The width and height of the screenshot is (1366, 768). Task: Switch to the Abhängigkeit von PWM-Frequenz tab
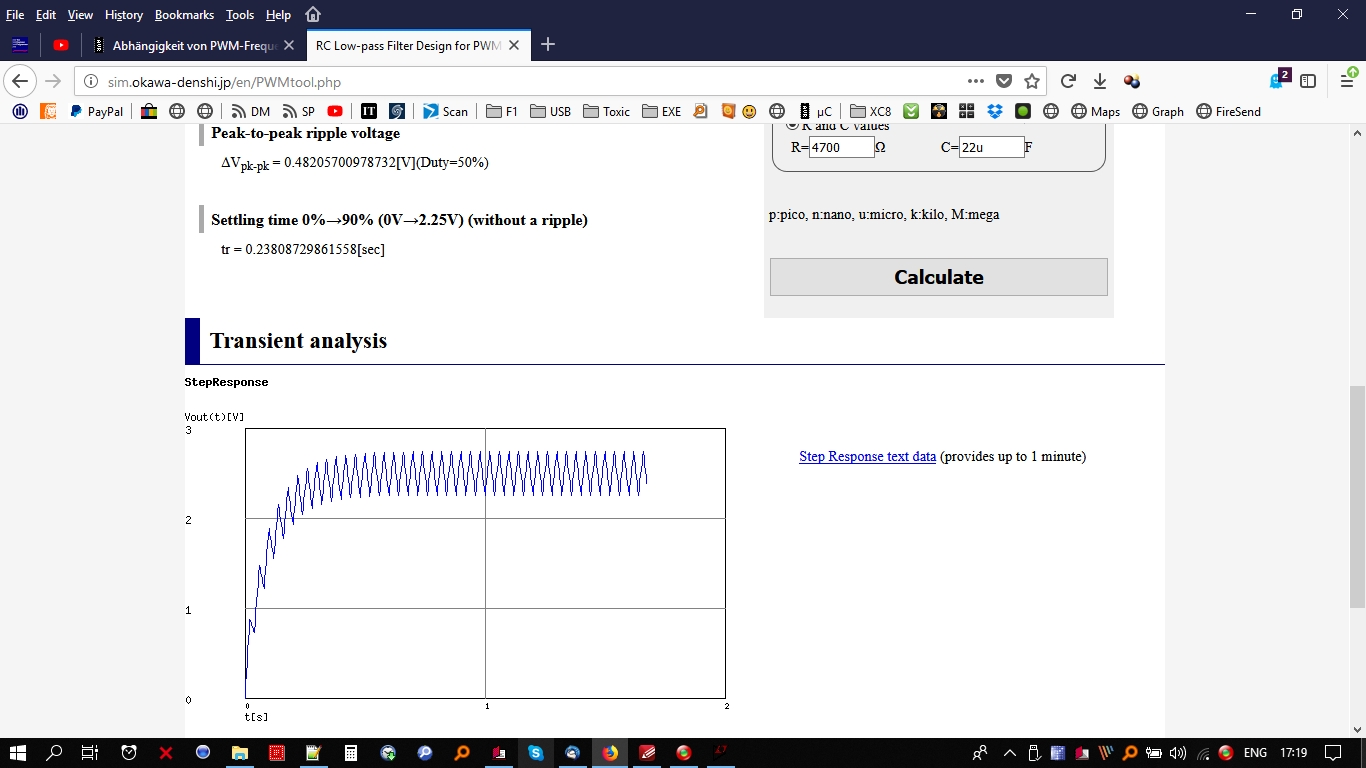(196, 45)
